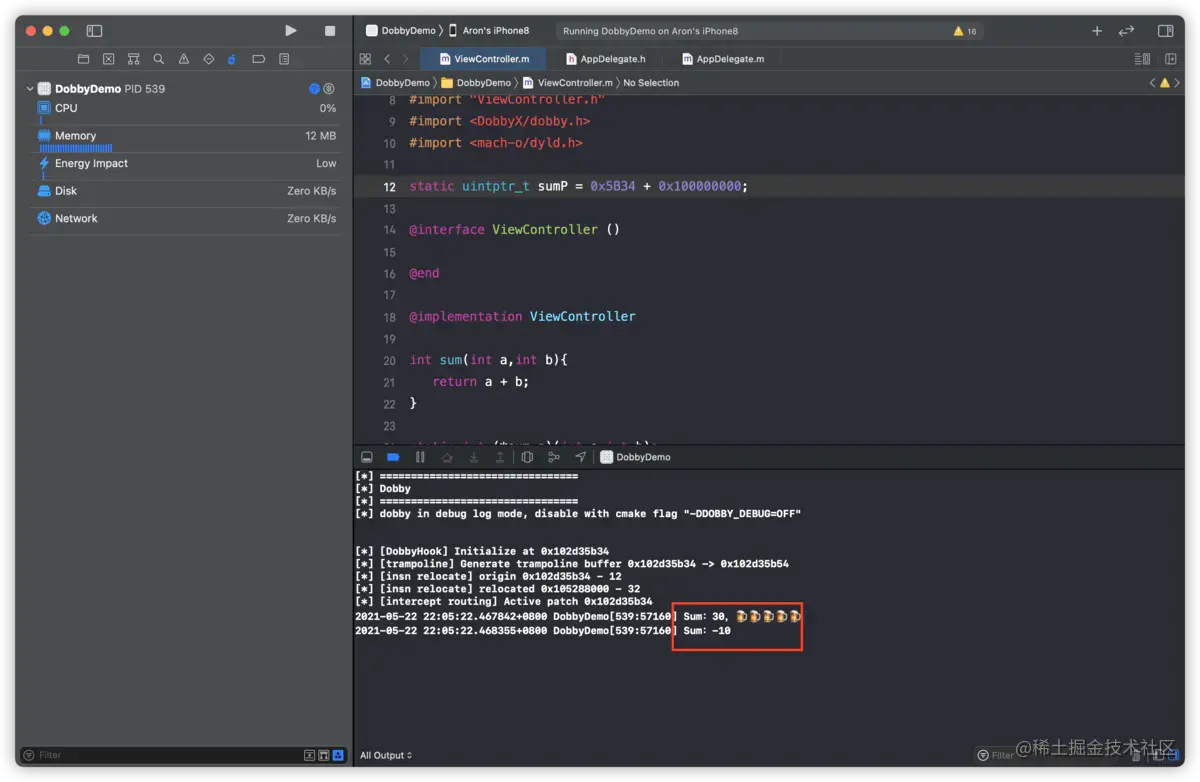Click the Step Over button

(447, 457)
